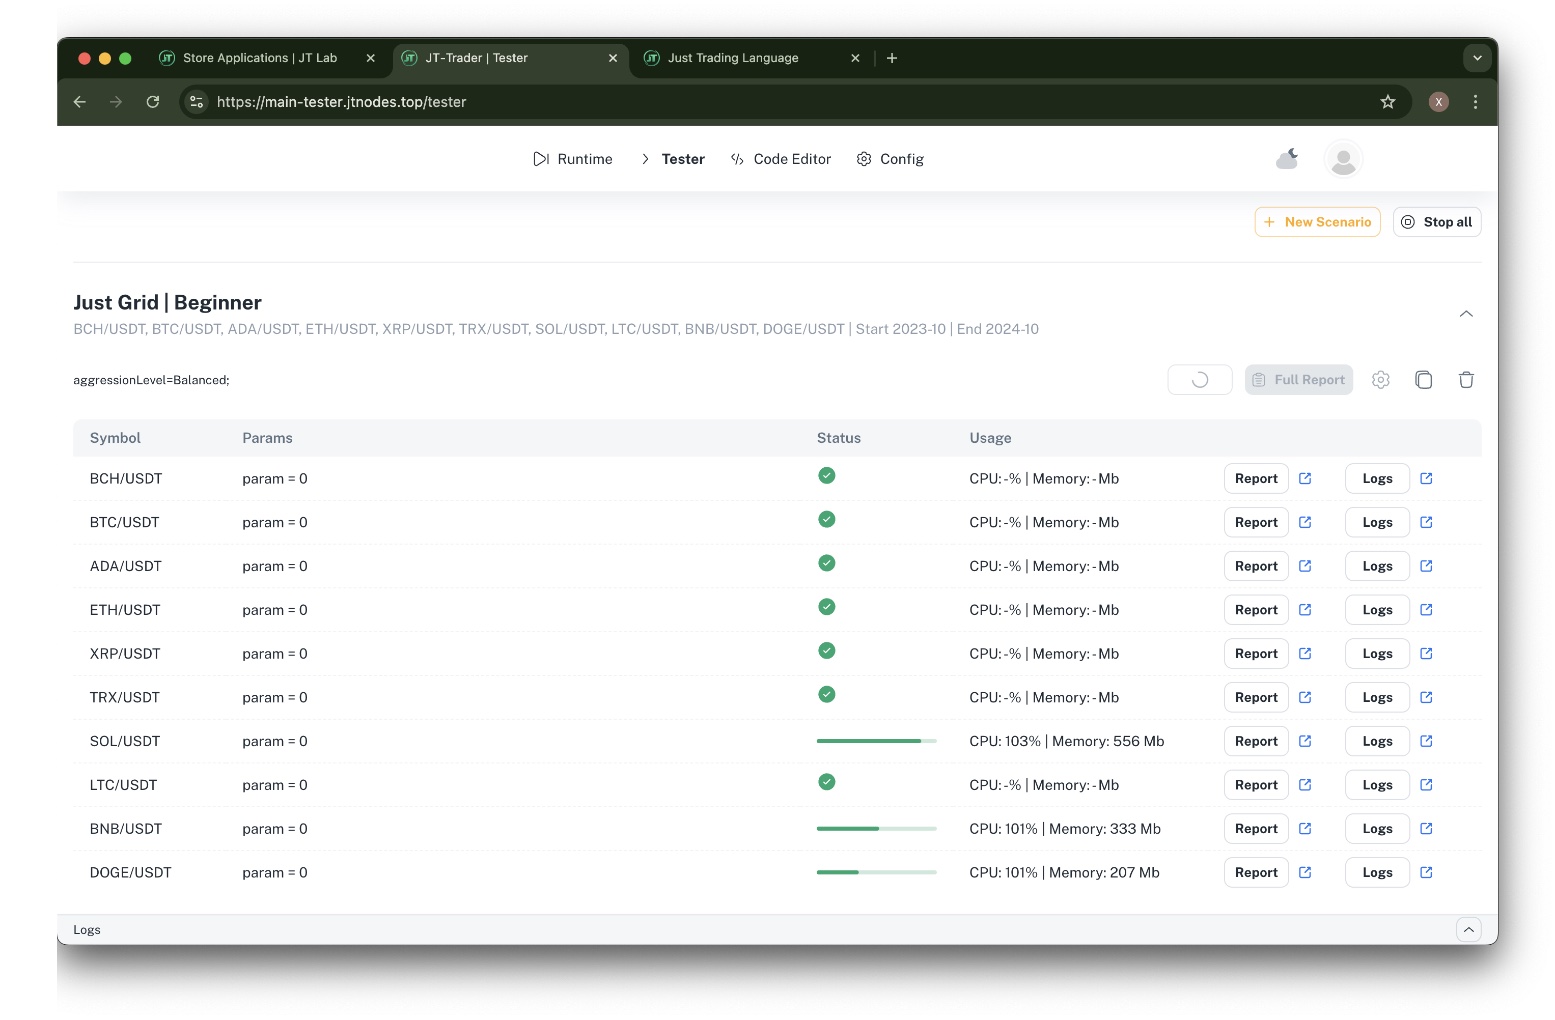This screenshot has height=1020, width=1555.
Task: Click Stop all button
Action: (x=1437, y=222)
